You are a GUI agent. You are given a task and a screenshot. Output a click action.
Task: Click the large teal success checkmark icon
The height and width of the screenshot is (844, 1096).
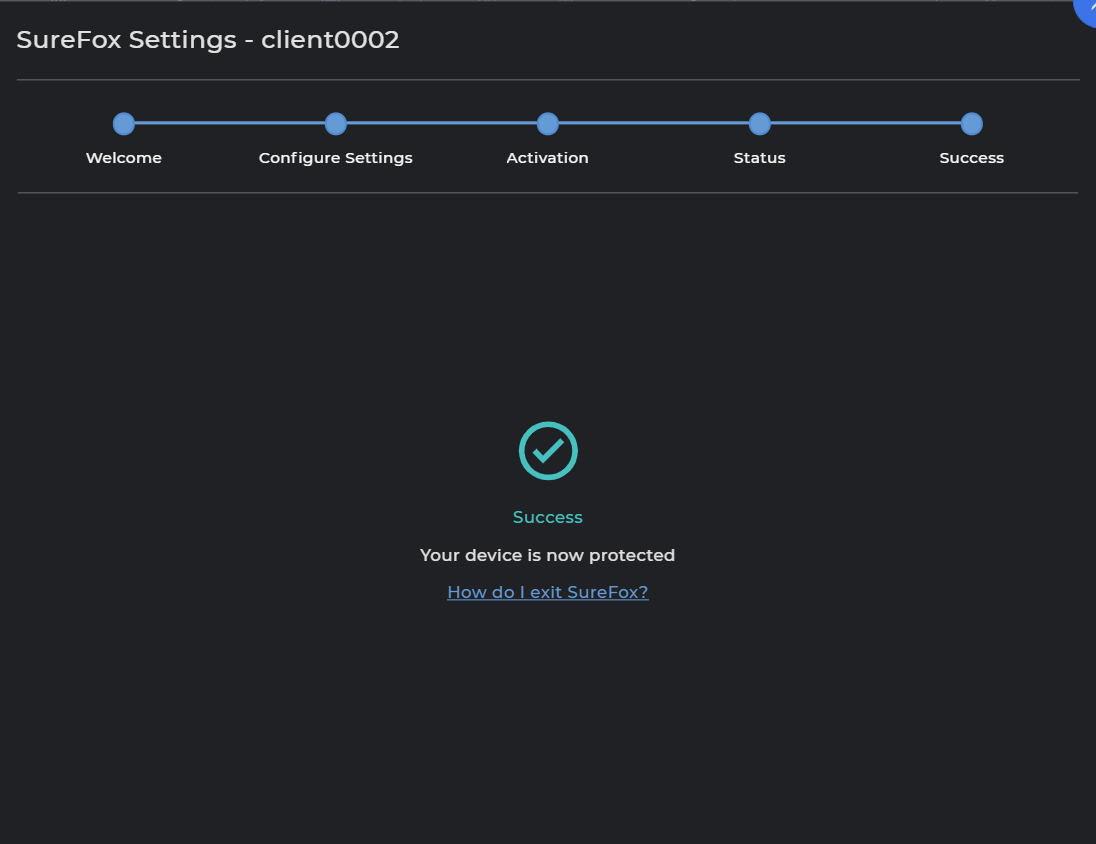point(548,451)
